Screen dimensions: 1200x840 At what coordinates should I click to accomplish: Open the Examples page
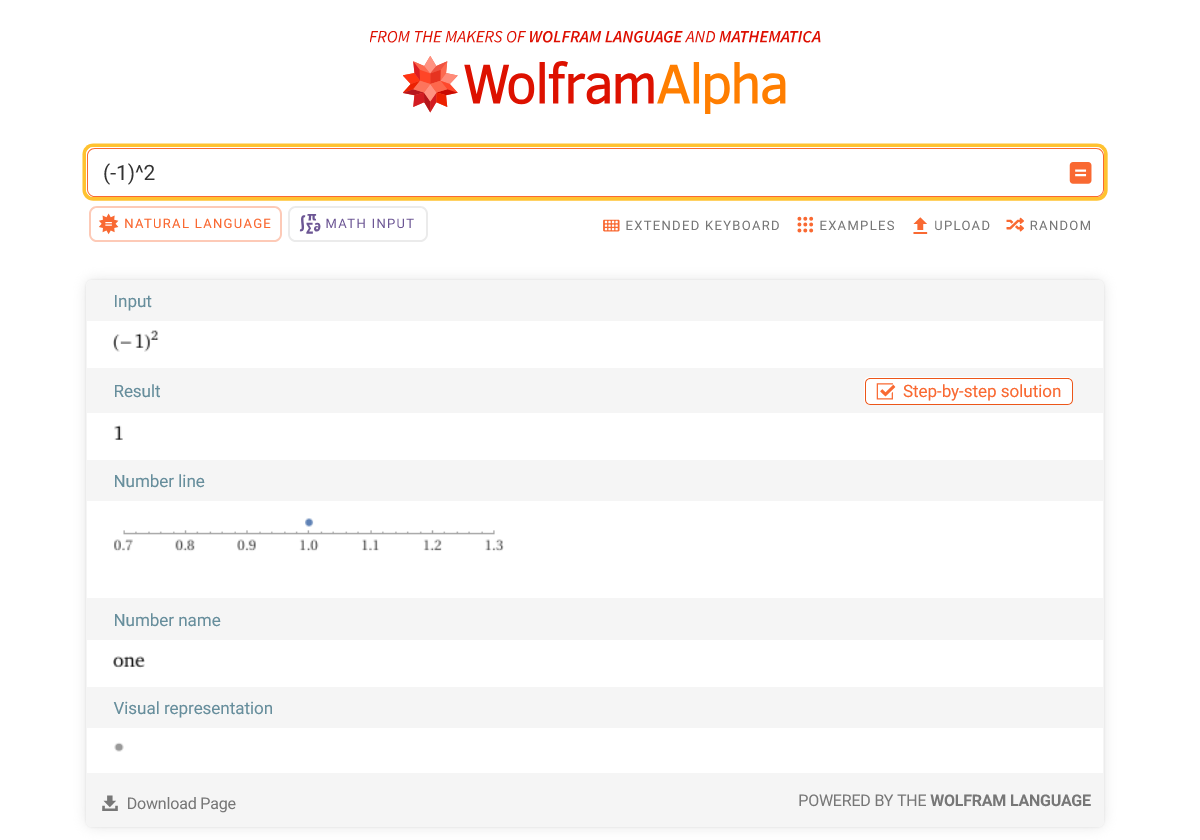point(846,226)
